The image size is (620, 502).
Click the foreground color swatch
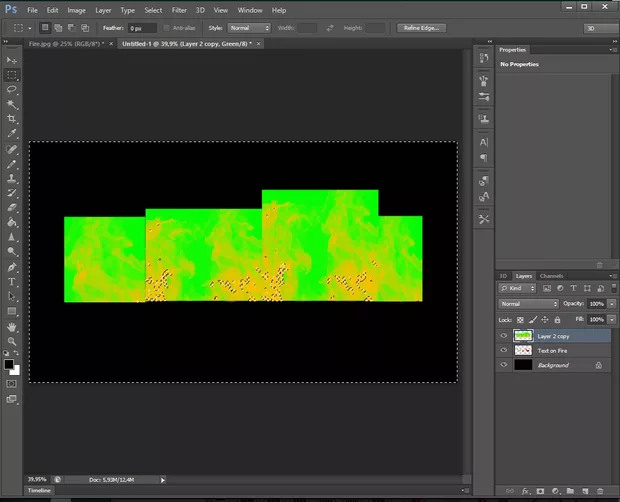[x=9, y=364]
